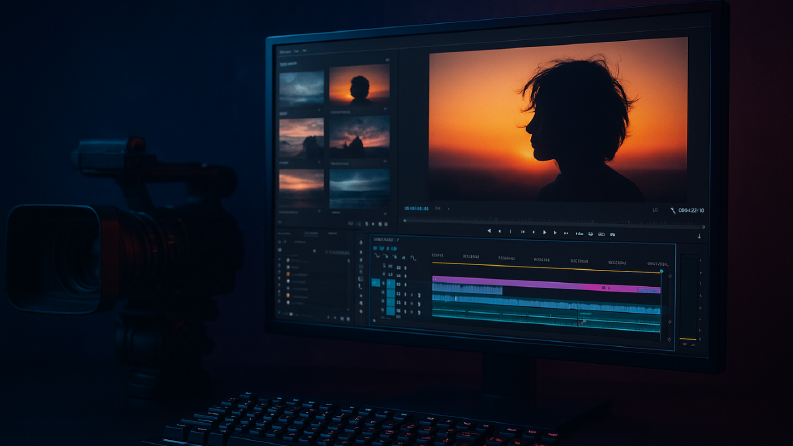Open the wrench settings icon beside duration
The width and height of the screenshot is (793, 446).
coord(673,210)
